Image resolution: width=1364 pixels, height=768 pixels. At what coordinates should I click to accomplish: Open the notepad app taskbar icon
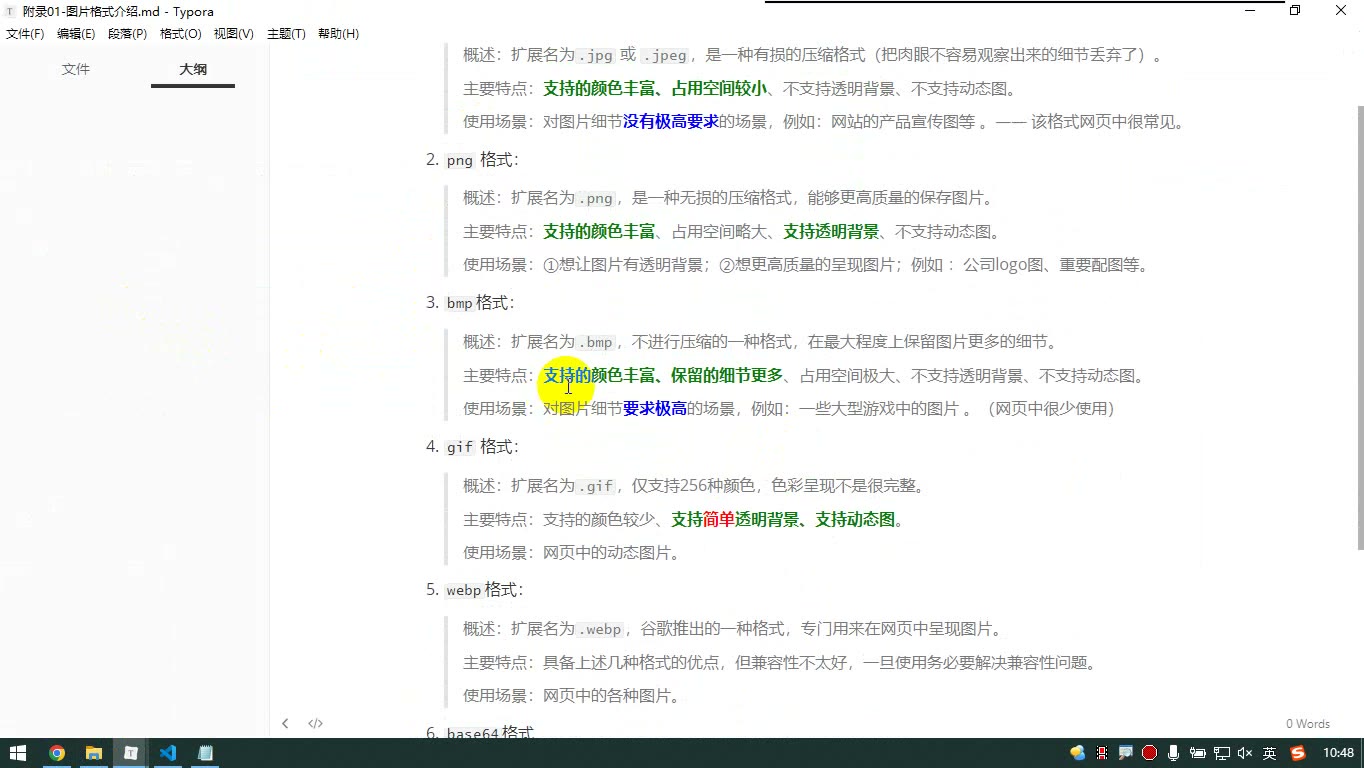point(205,753)
